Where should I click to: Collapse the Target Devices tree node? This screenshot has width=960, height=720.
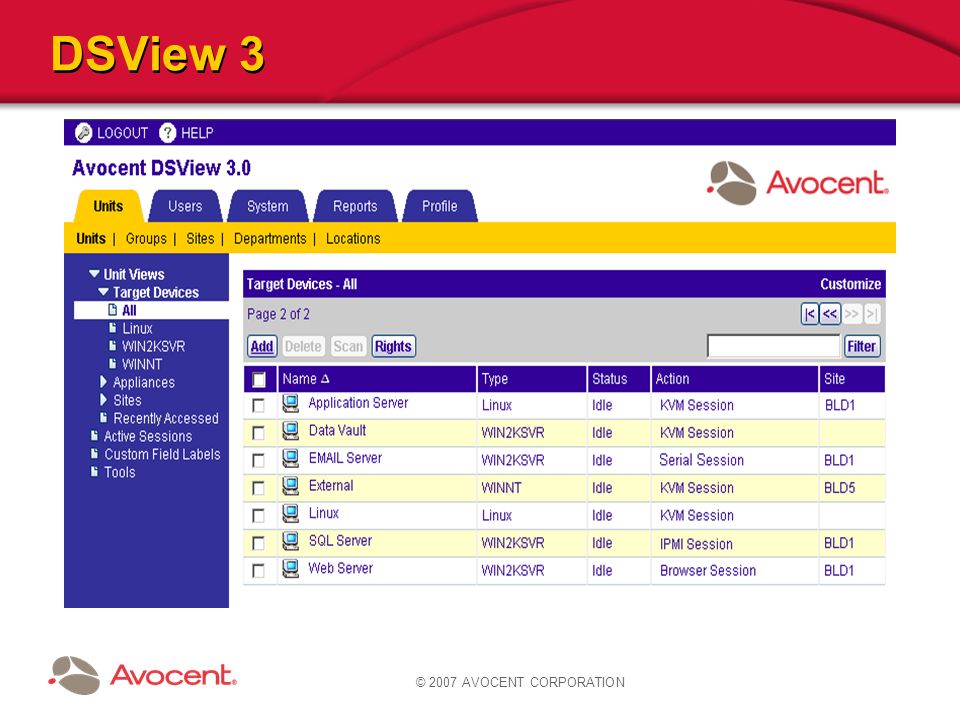click(103, 292)
